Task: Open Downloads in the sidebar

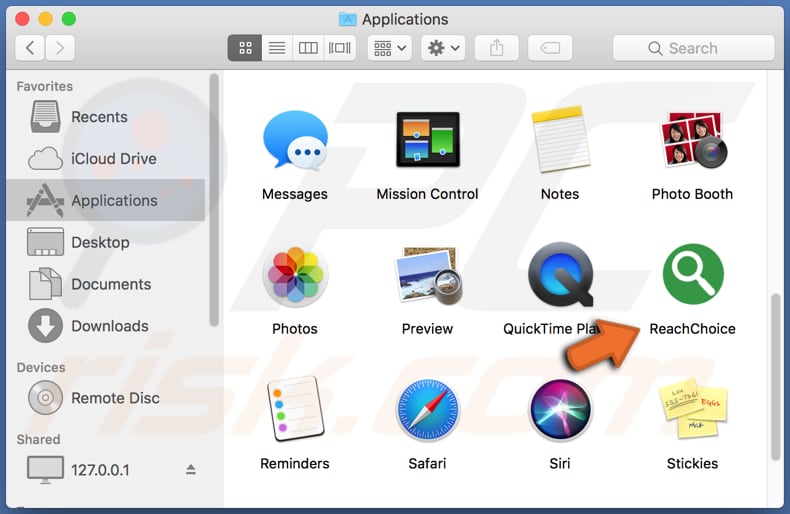Action: pos(106,326)
